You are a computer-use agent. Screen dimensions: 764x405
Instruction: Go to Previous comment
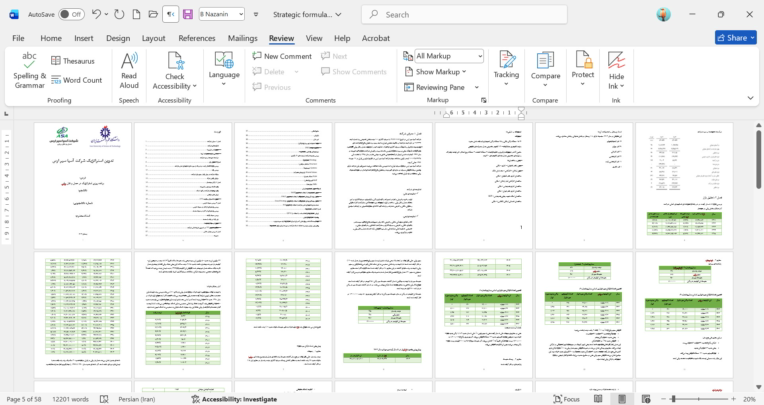(271, 87)
